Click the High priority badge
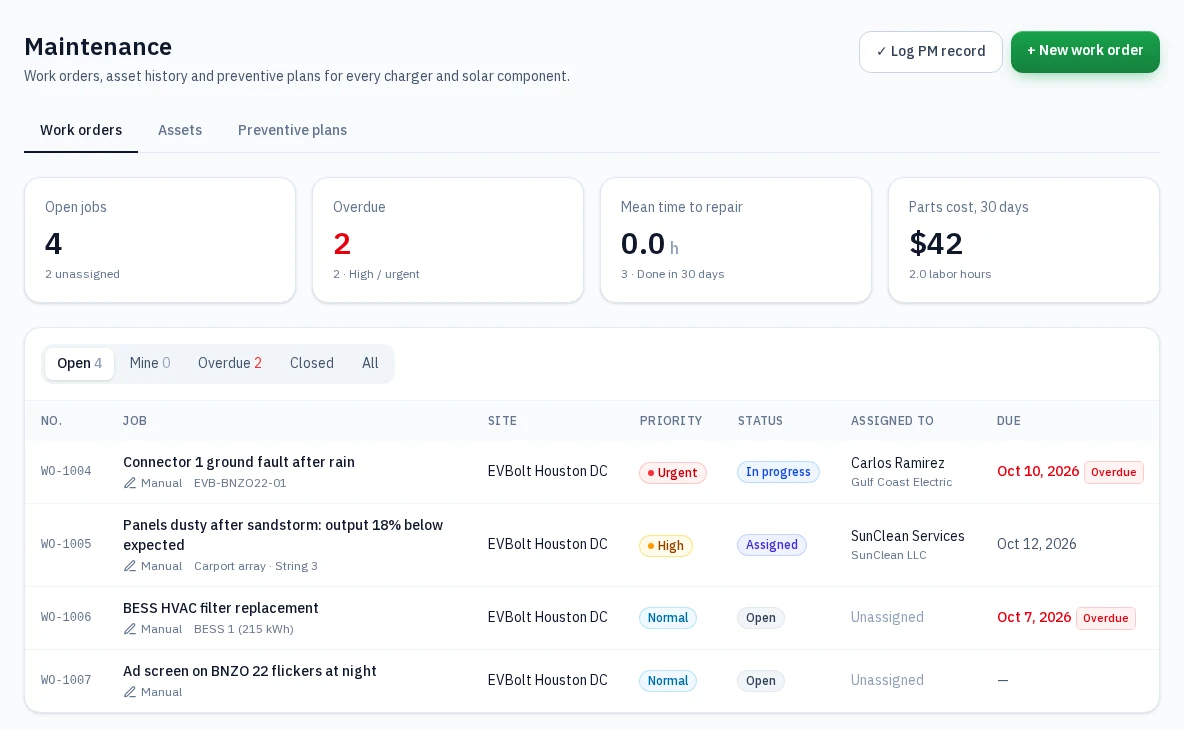Viewport: 1184px width, 730px height. coord(666,546)
